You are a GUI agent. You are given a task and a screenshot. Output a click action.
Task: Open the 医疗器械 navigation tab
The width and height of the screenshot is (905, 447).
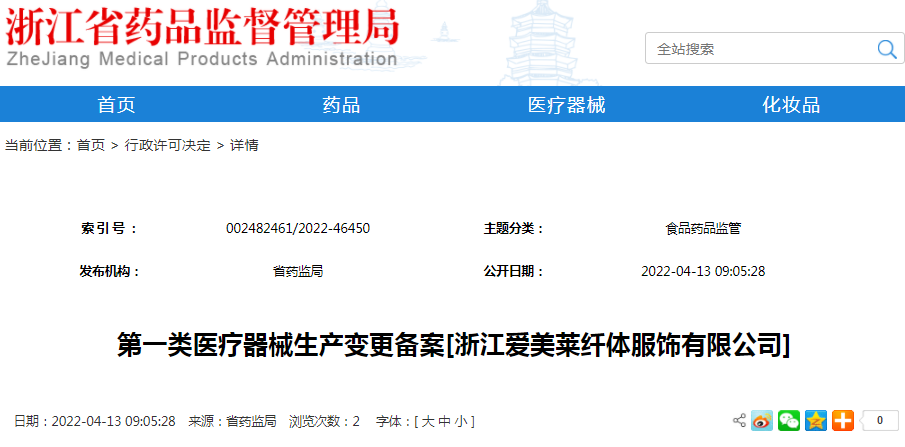point(566,105)
